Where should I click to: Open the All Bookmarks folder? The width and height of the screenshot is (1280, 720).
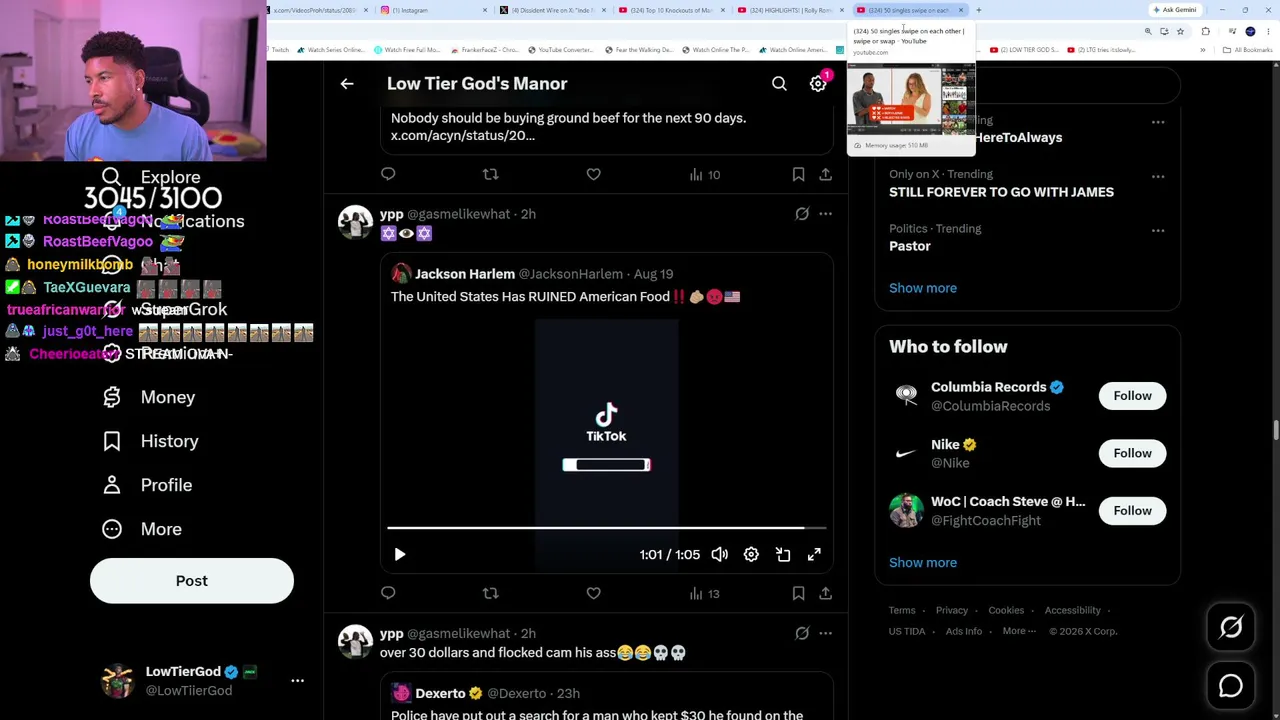1248,50
